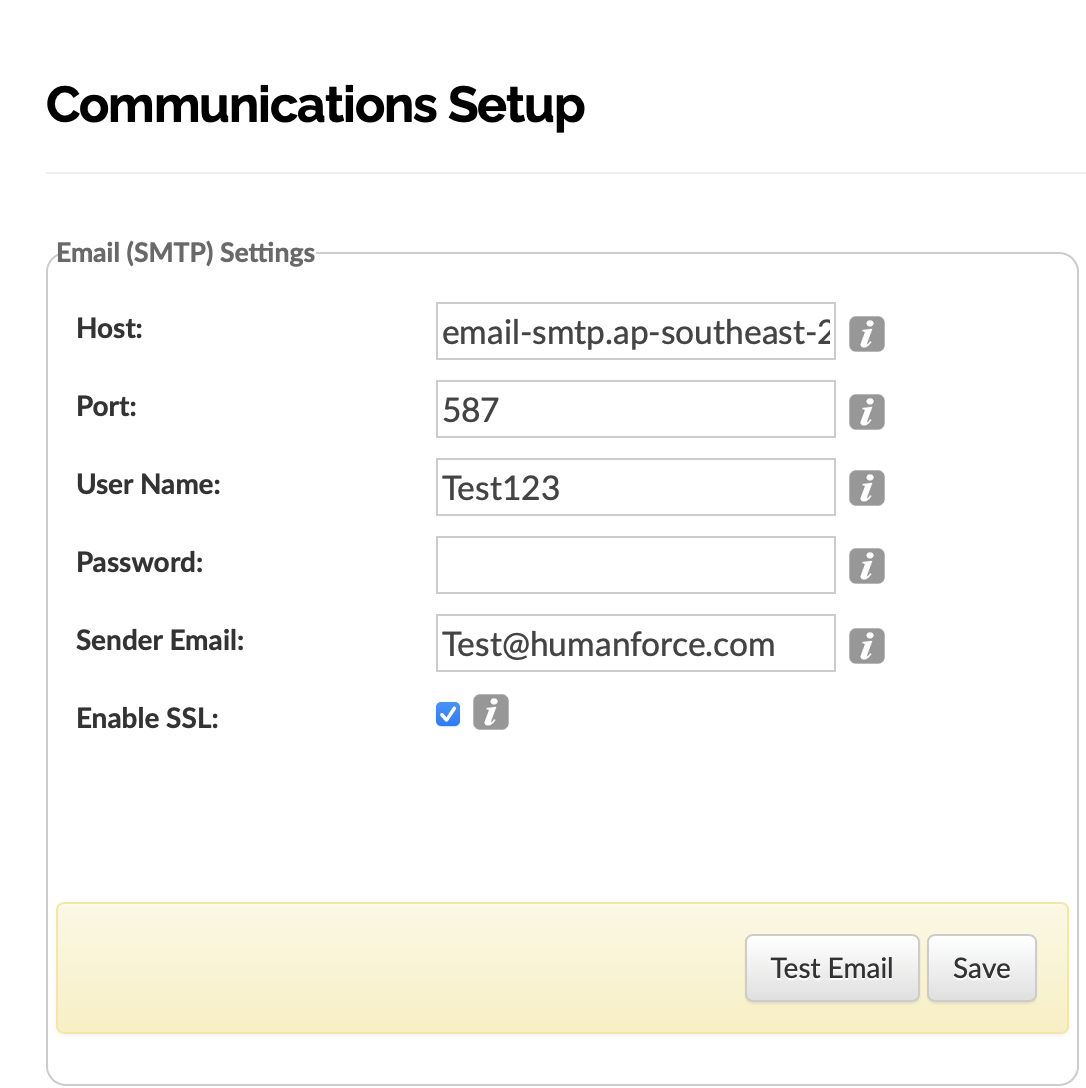Click the User Name: label
1086x1088 pixels.
(149, 484)
